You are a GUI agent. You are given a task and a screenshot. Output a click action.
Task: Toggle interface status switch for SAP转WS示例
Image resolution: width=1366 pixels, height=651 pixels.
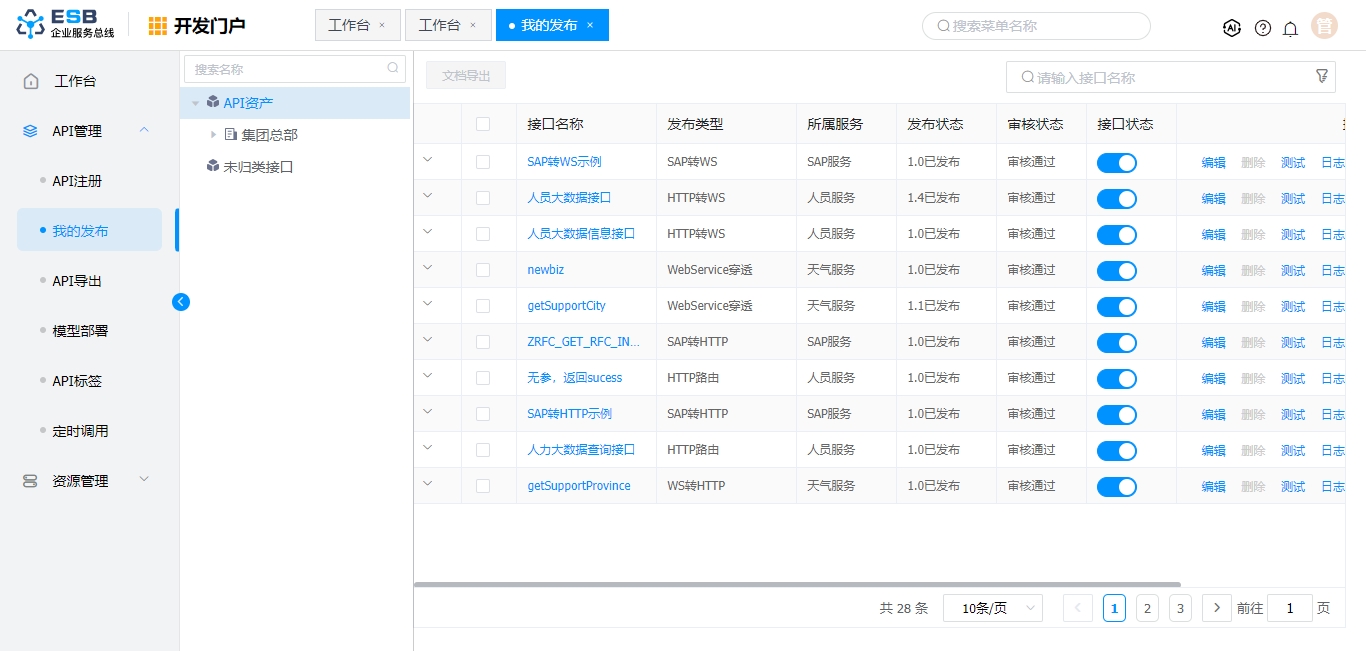coord(1116,163)
